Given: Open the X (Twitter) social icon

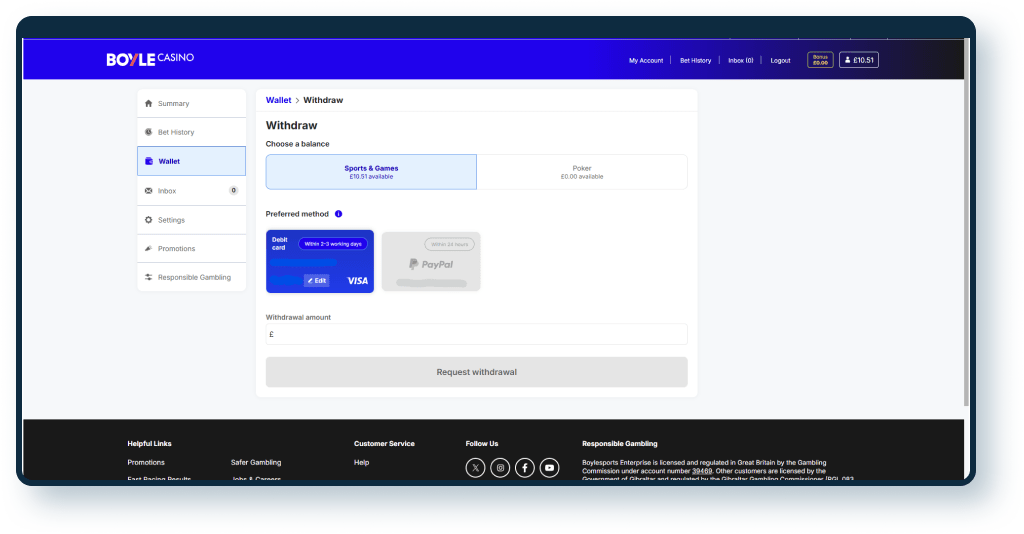Looking at the screenshot, I should 476,467.
